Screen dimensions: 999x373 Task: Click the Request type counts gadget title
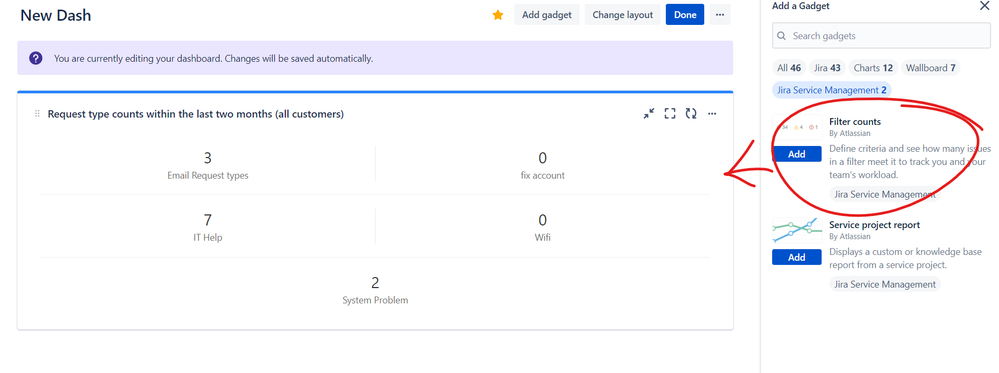(196, 114)
